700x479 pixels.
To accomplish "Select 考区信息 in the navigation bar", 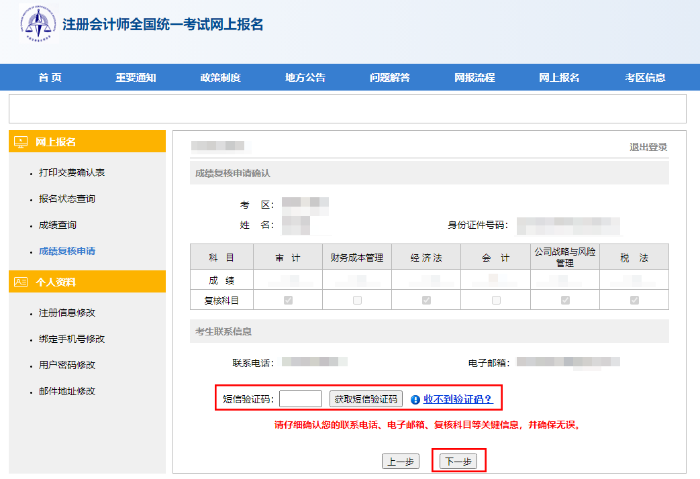I will [645, 78].
